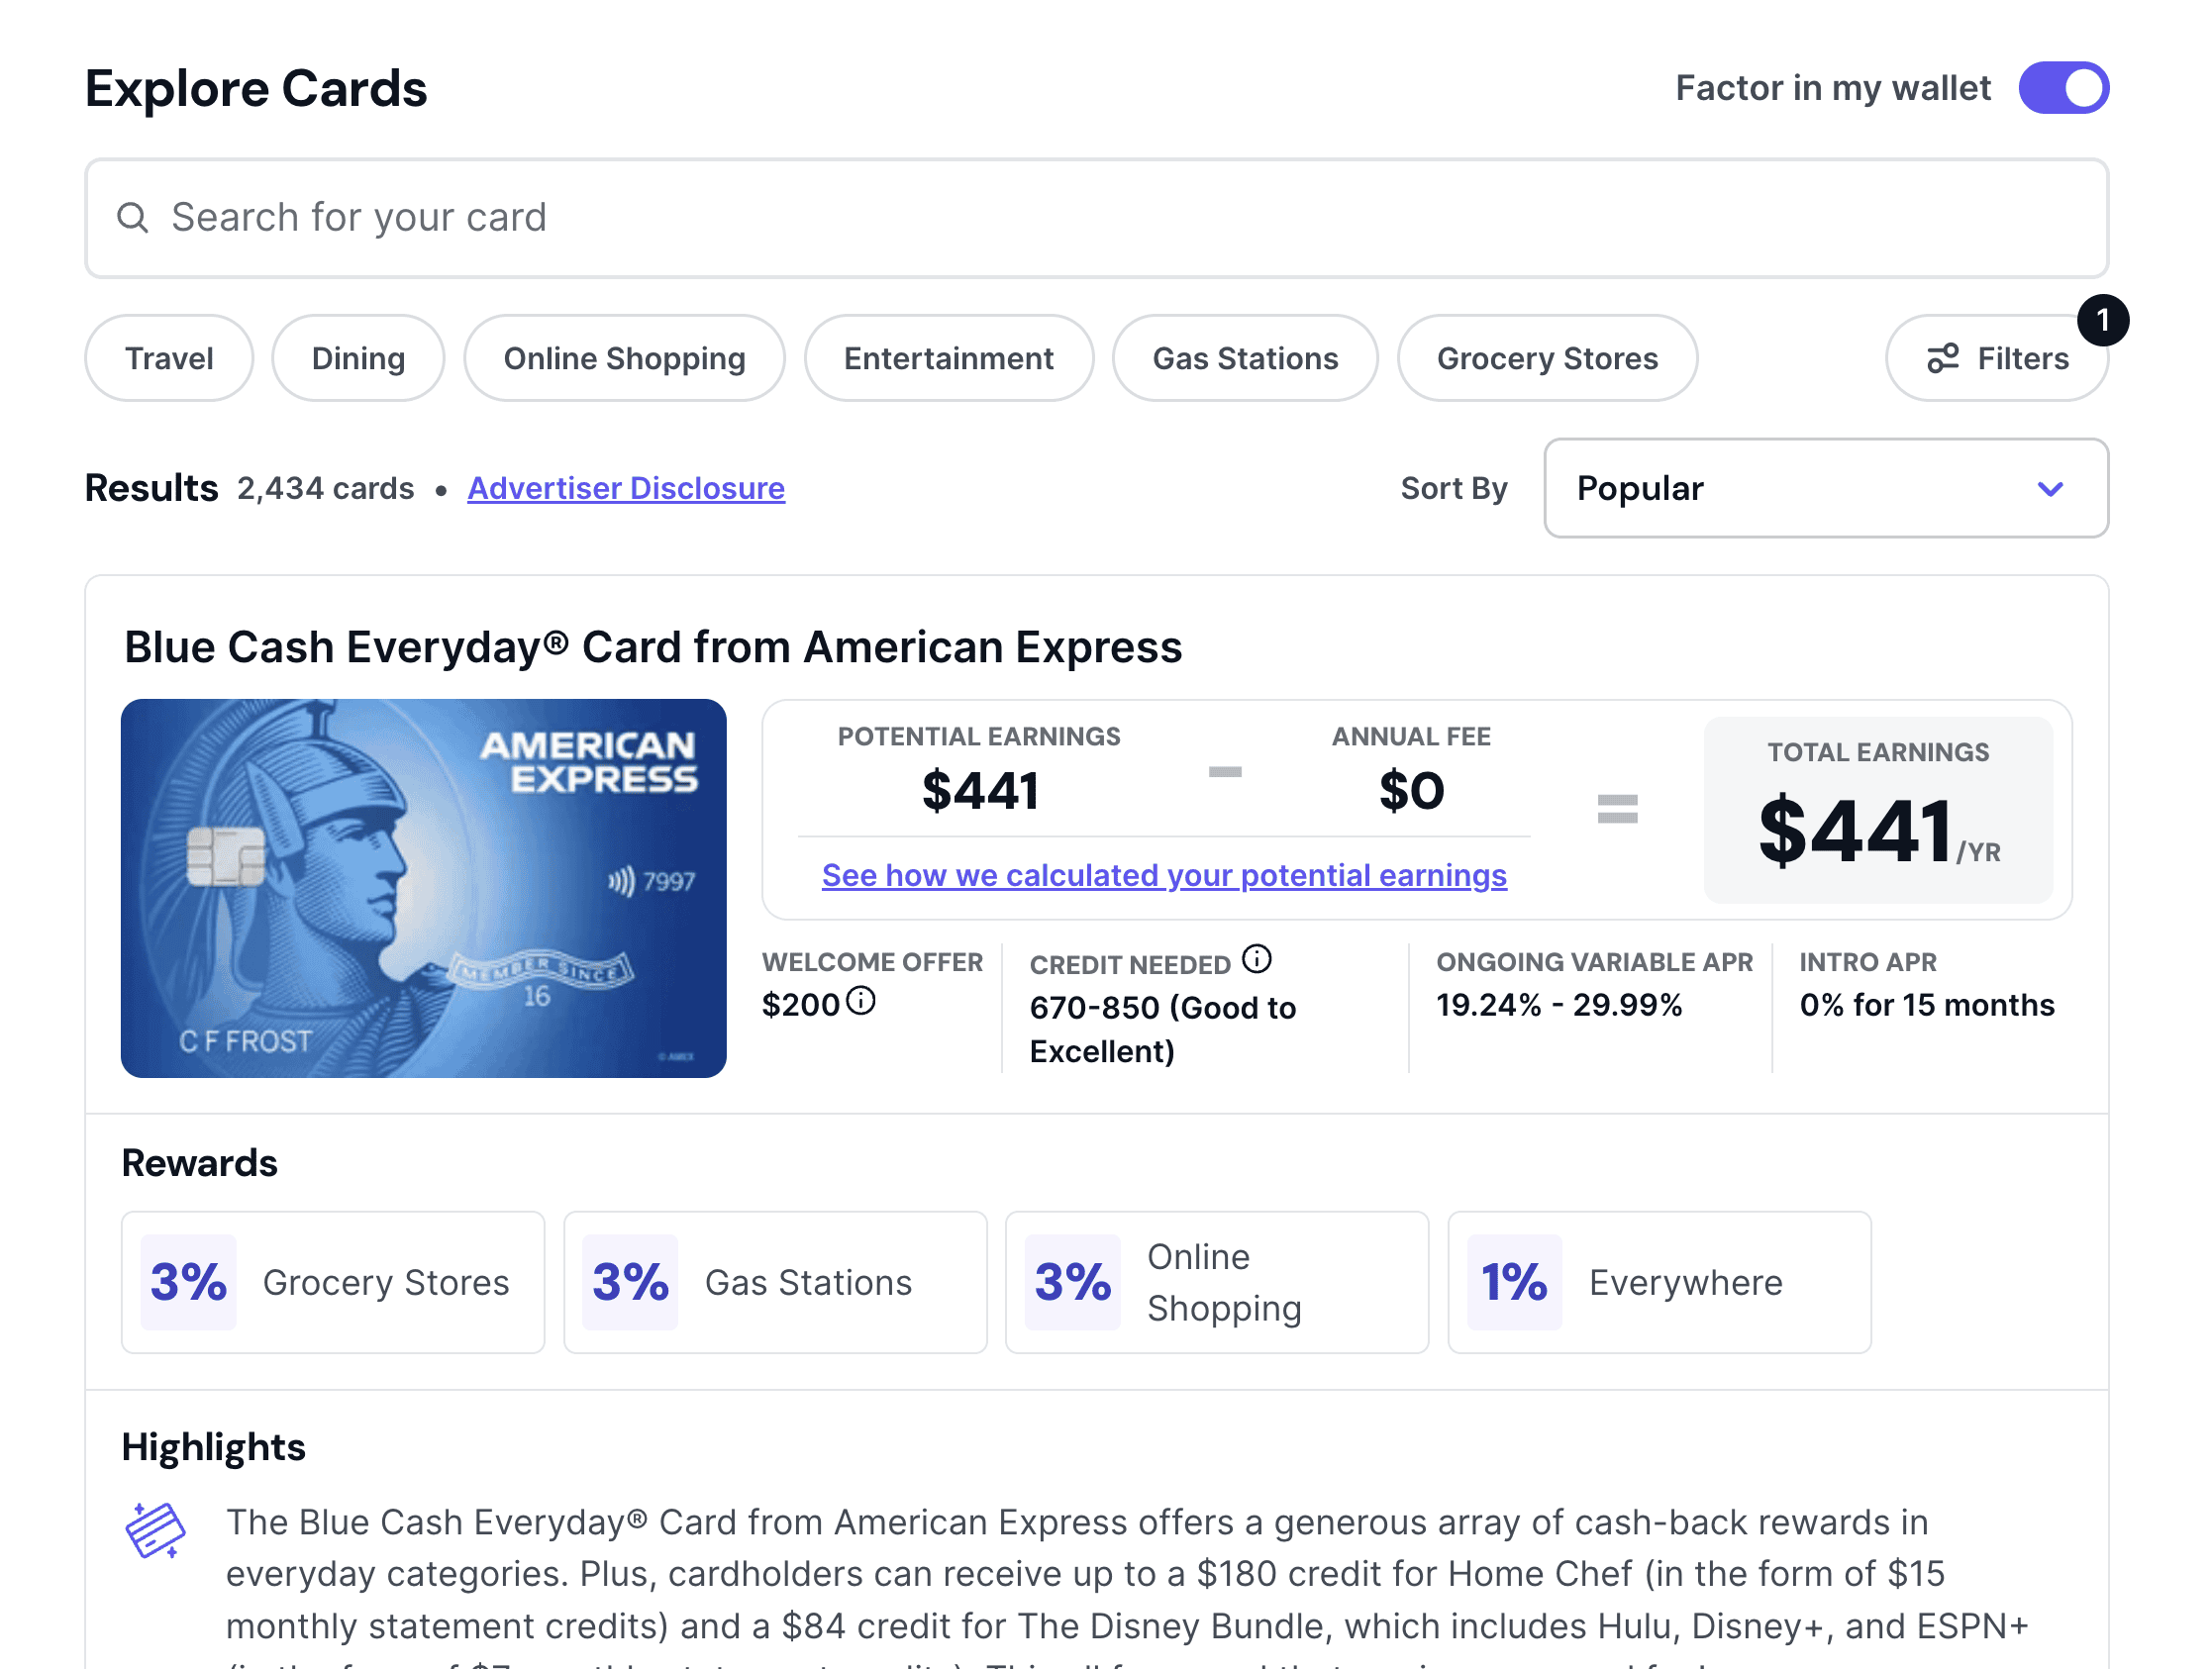Image resolution: width=2212 pixels, height=1669 pixels.
Task: Click the search magnifier icon
Action: (133, 217)
